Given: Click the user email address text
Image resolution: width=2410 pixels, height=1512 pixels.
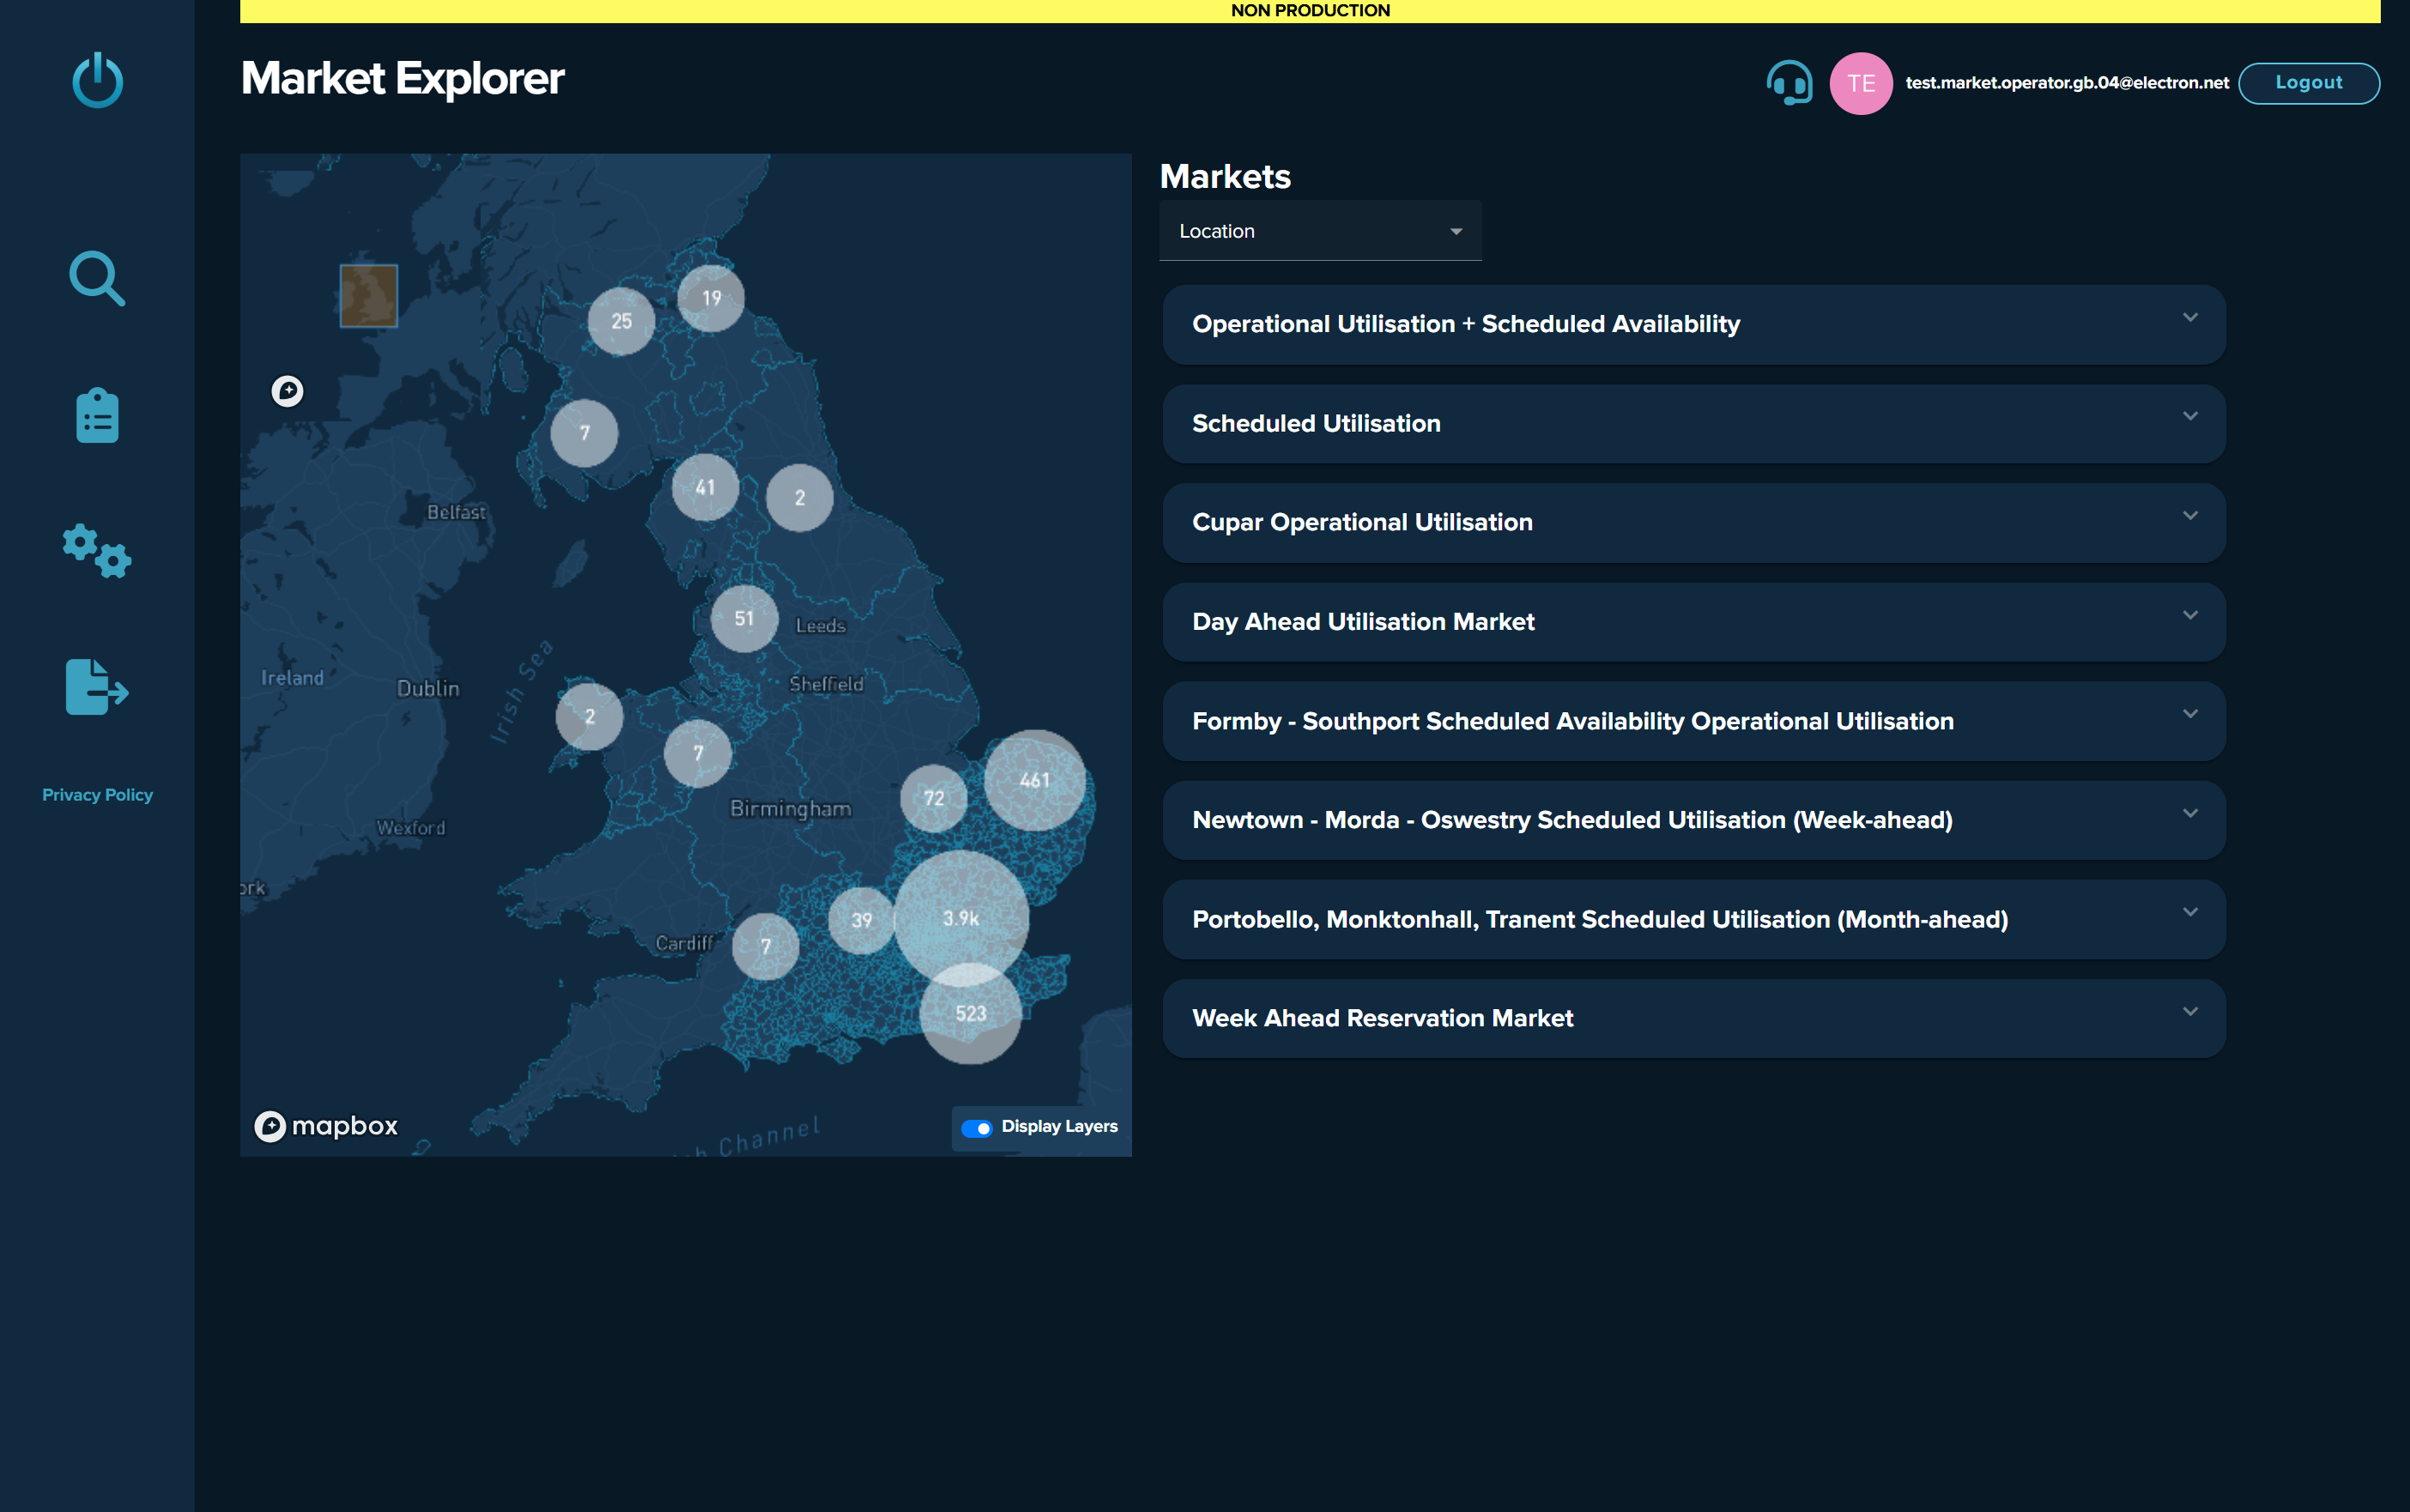Looking at the screenshot, I should click(2066, 83).
